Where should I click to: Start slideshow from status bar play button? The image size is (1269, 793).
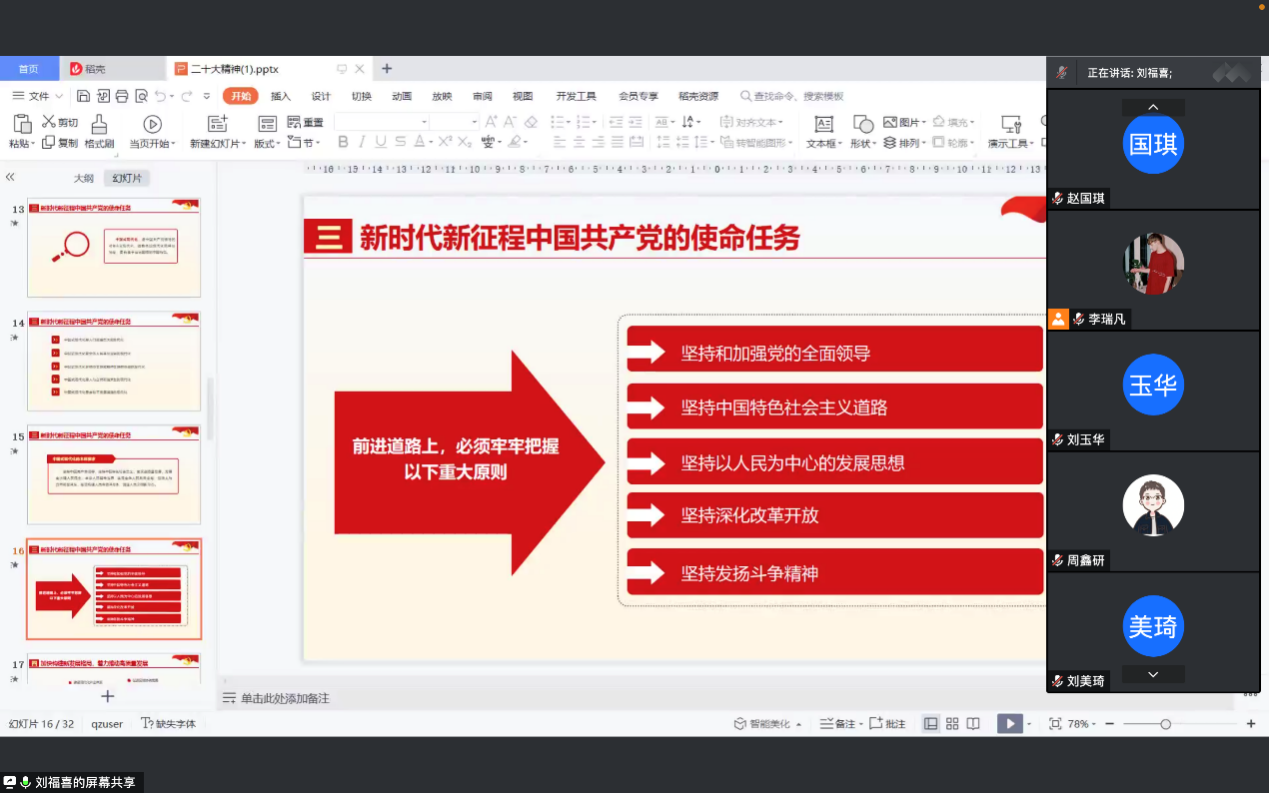tap(1010, 724)
